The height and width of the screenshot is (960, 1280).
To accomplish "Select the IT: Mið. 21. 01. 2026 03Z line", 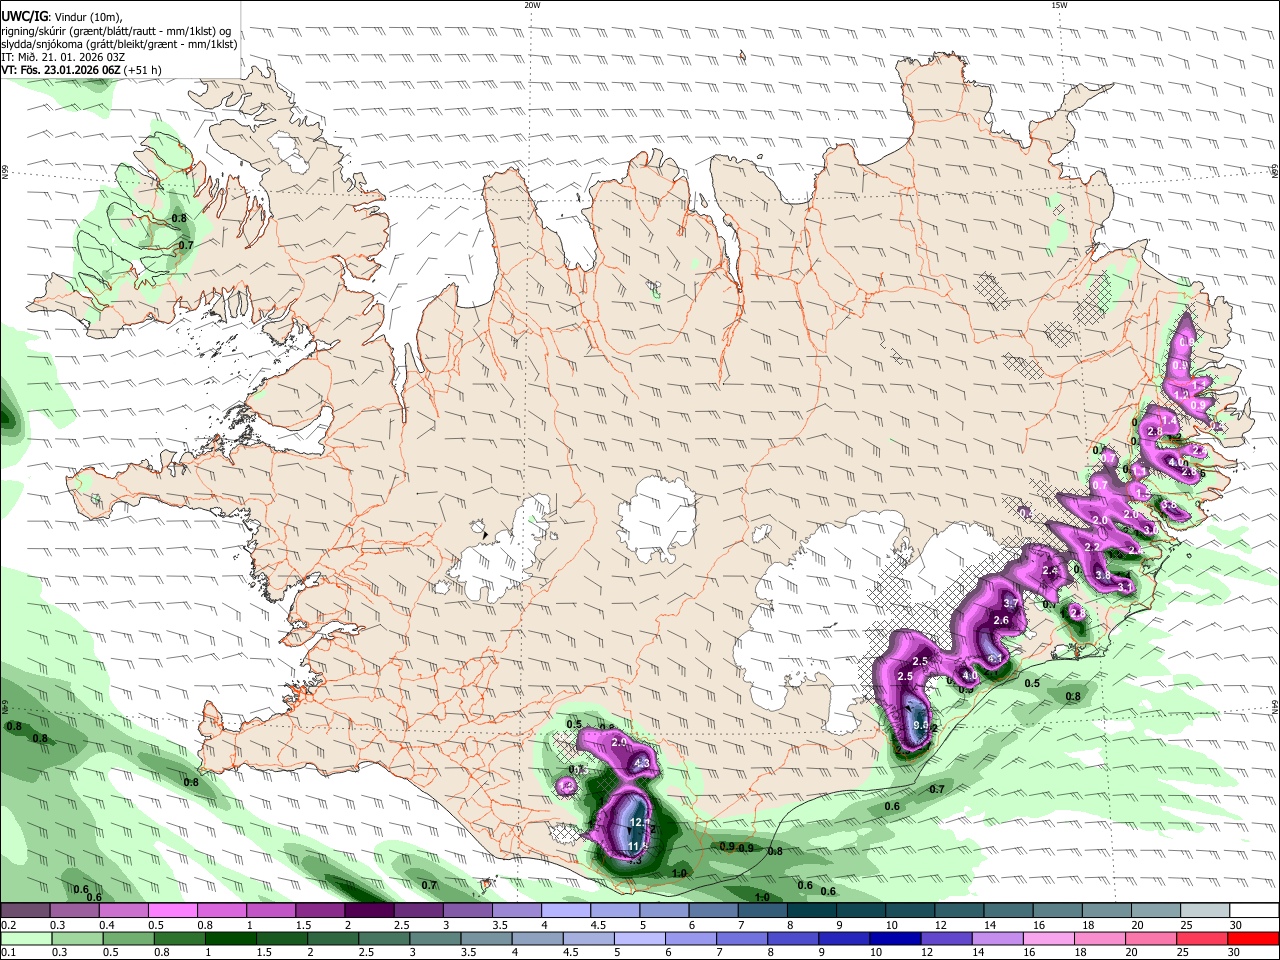I will (65, 57).
